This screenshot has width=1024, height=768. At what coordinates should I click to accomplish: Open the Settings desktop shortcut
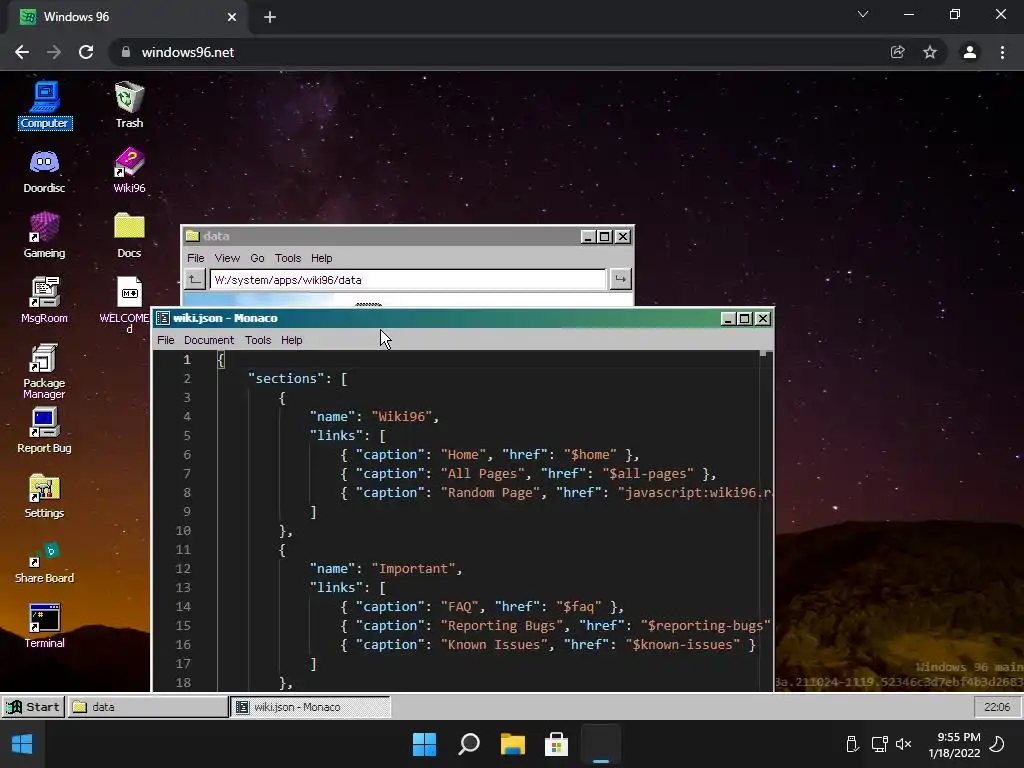pos(44,496)
